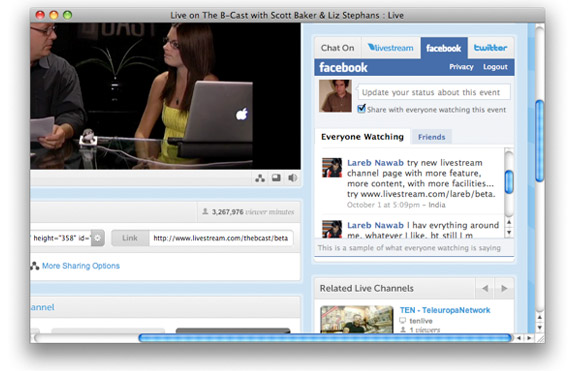Viewport: 569px width, 371px height.
Task: Click the window's vertical scrollbar thumb
Action: tap(539, 140)
